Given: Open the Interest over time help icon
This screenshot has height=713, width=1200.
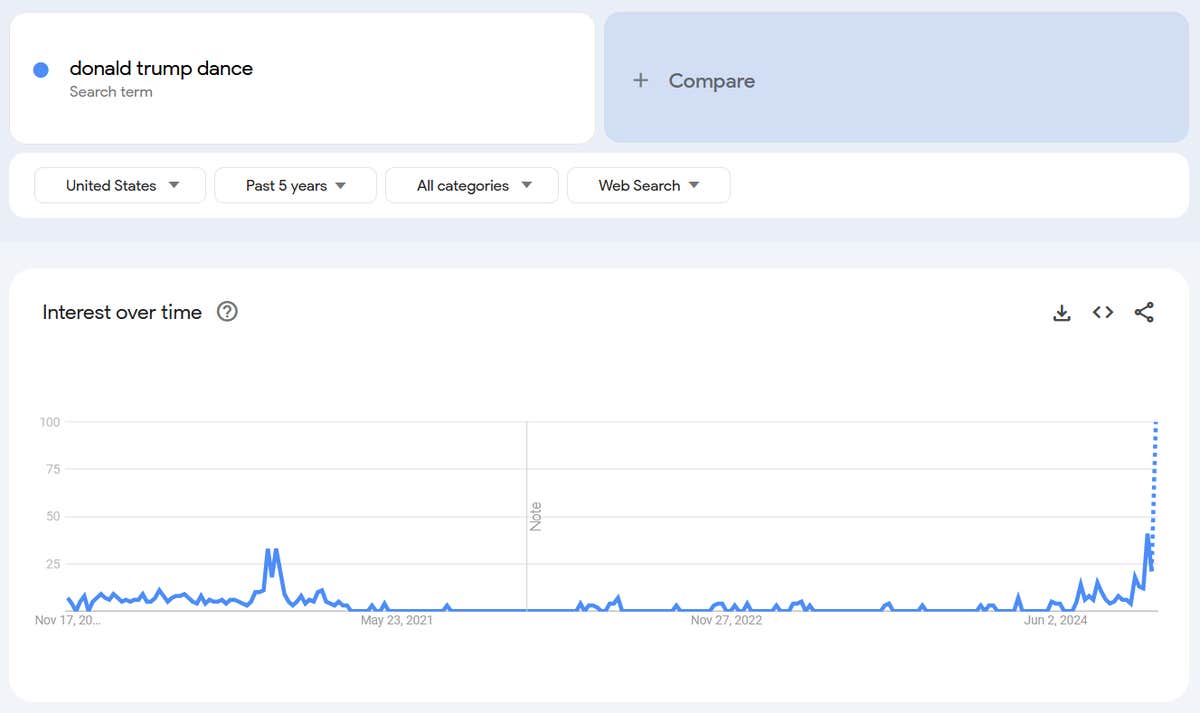Looking at the screenshot, I should tap(227, 312).
